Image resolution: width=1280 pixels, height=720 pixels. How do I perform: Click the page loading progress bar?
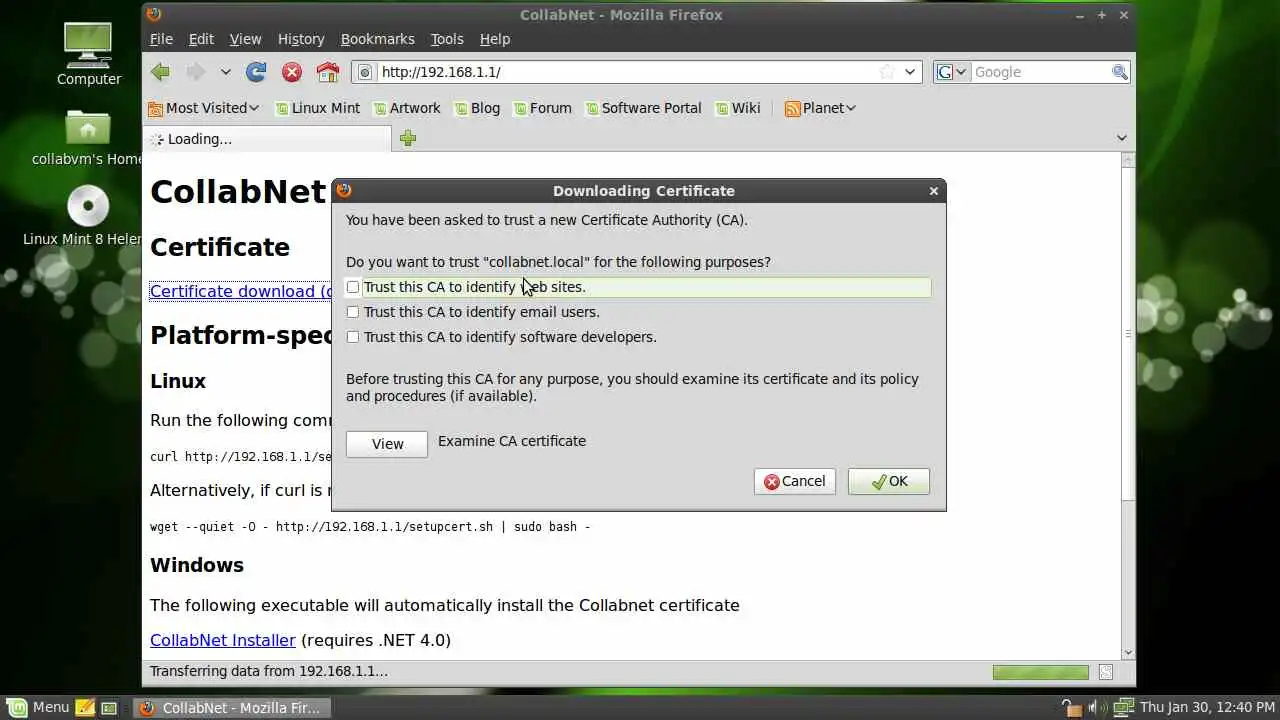point(1041,672)
